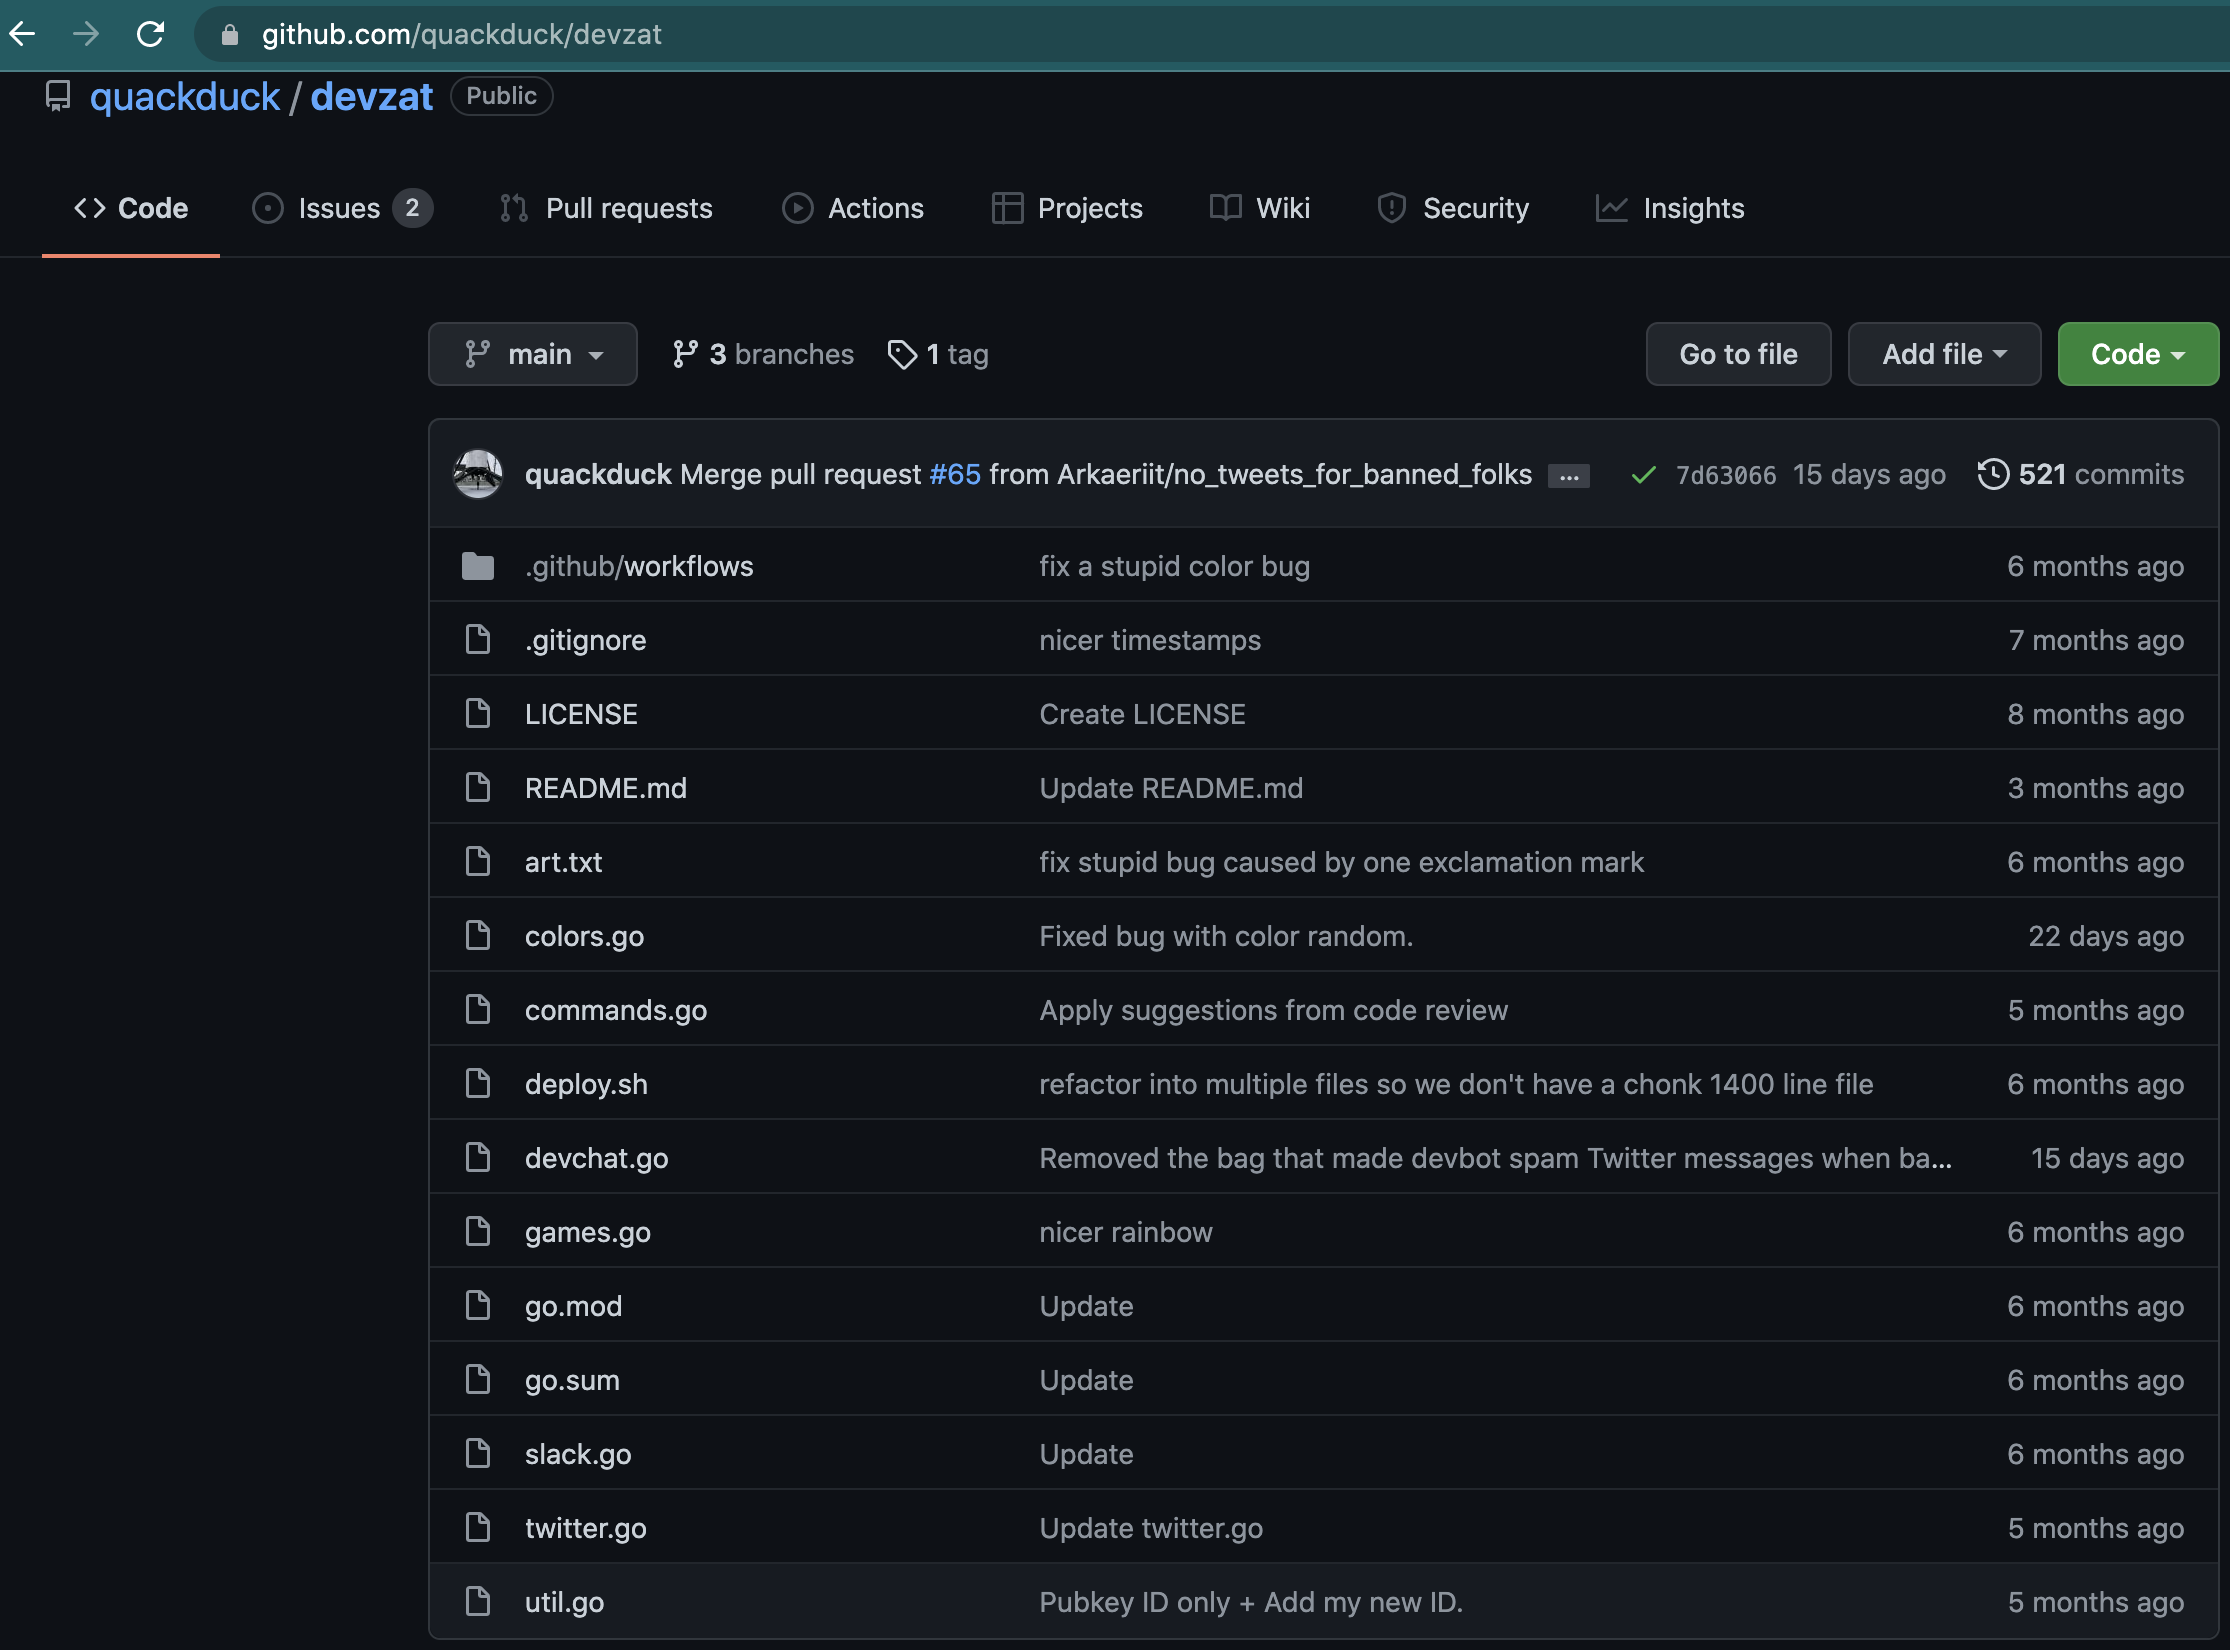Click the Go to file button

click(1739, 354)
